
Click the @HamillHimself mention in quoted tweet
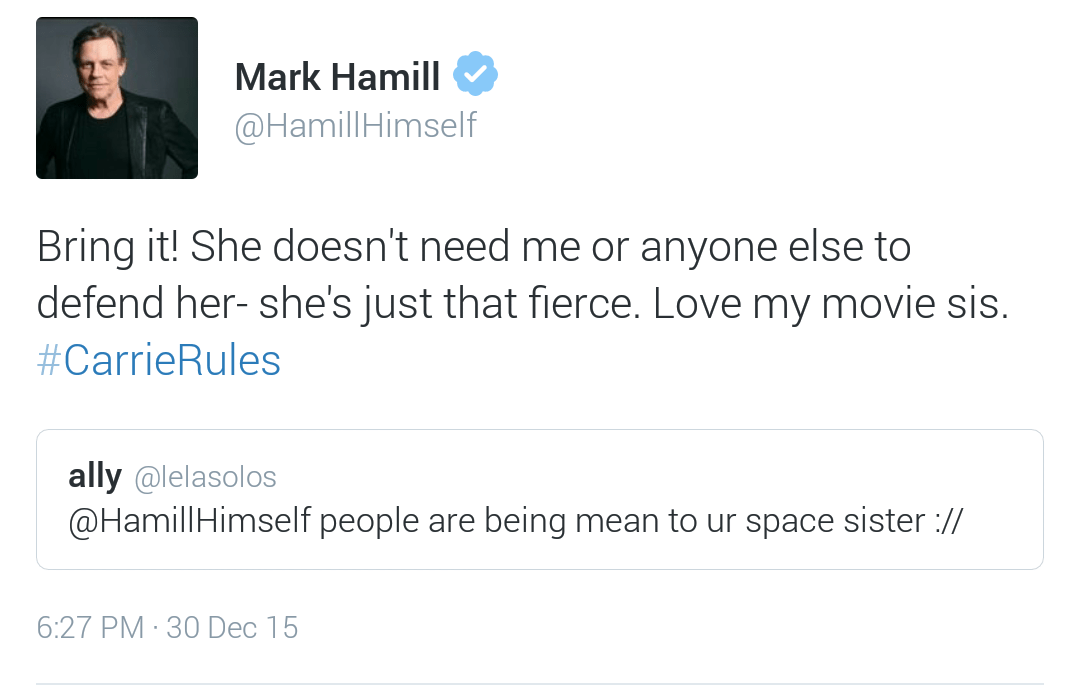189,522
